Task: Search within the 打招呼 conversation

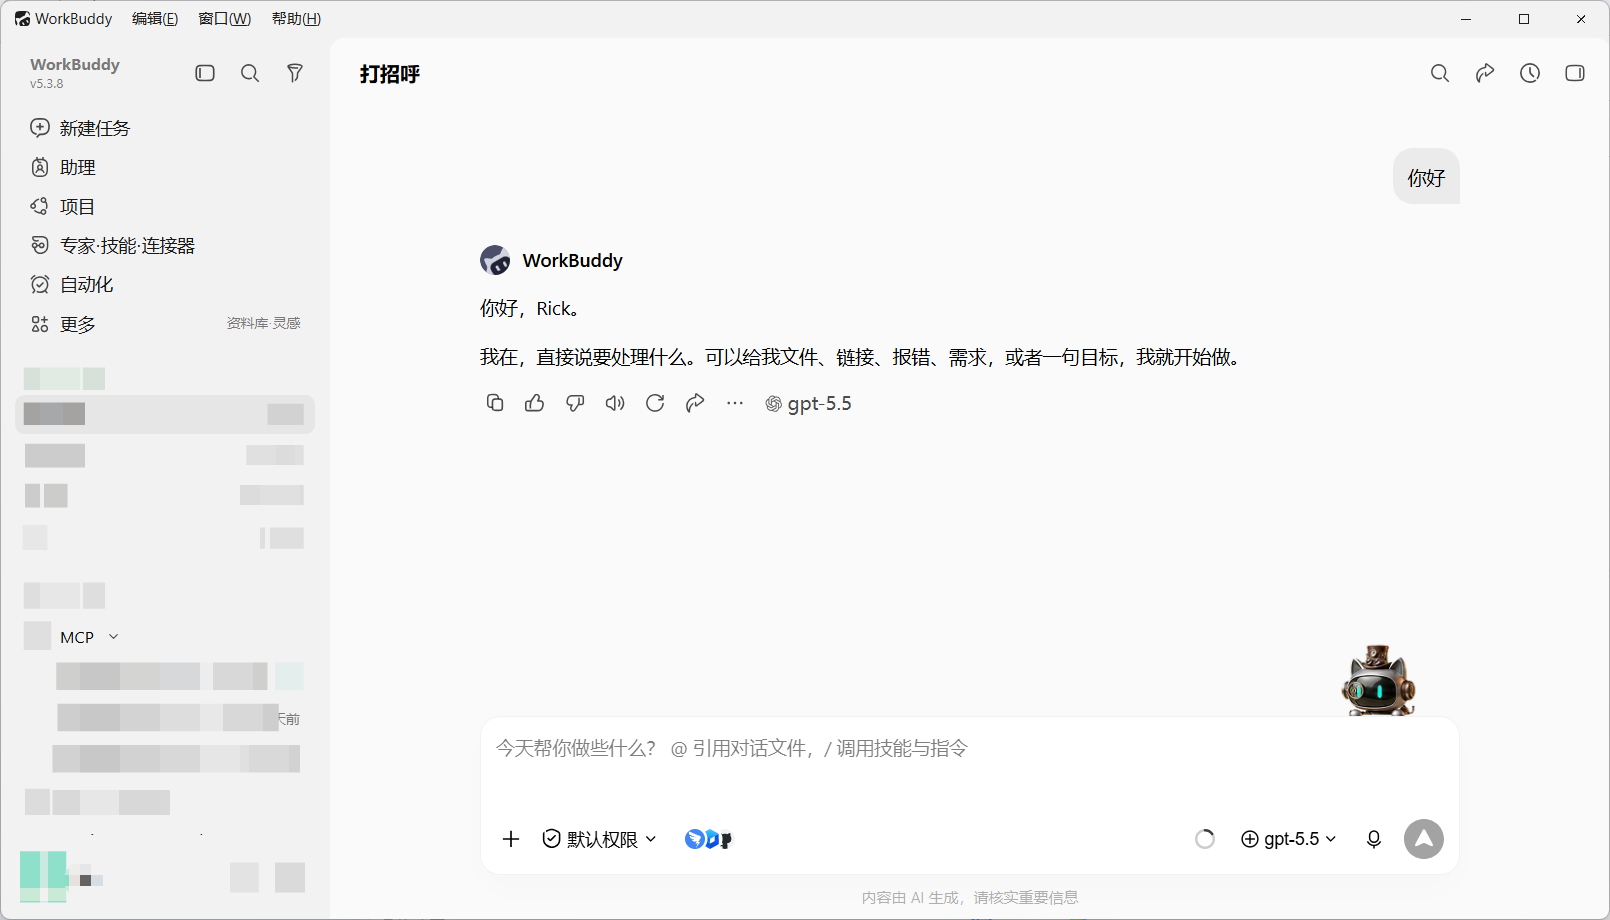Action: (1440, 73)
